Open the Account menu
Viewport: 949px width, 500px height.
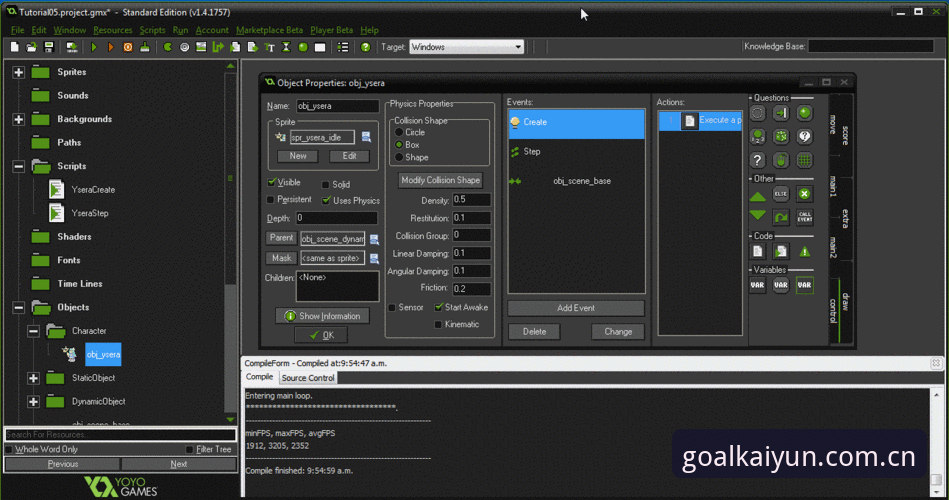212,30
